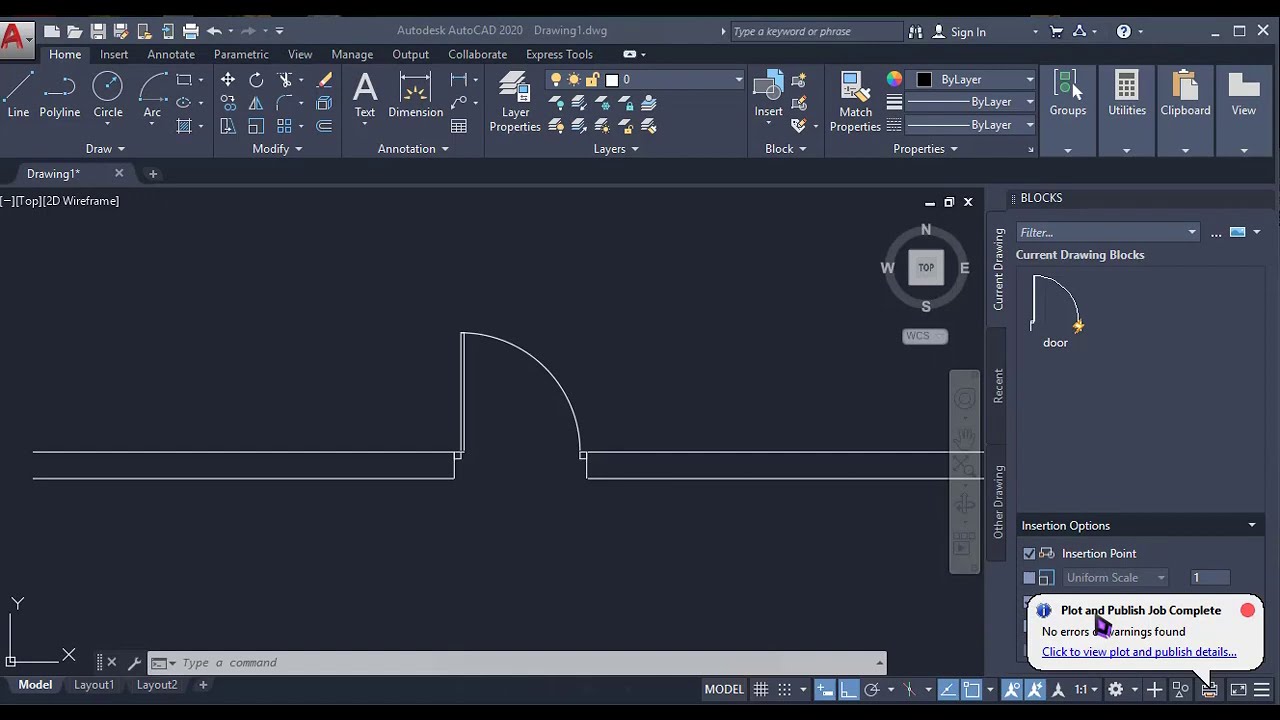This screenshot has height=720, width=1280.
Task: Click the Insert block icon
Action: (768, 96)
